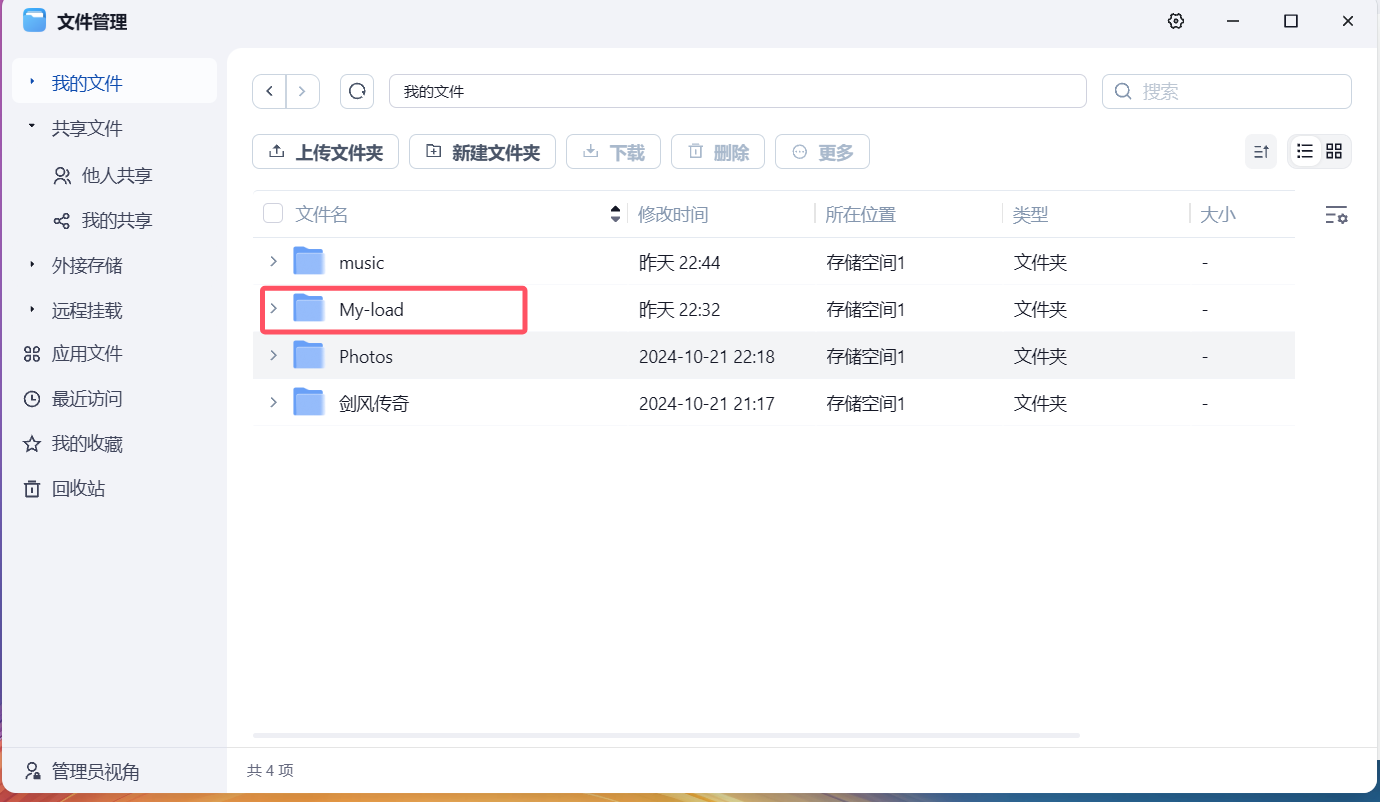Click 上传文件夹 button

click(325, 152)
